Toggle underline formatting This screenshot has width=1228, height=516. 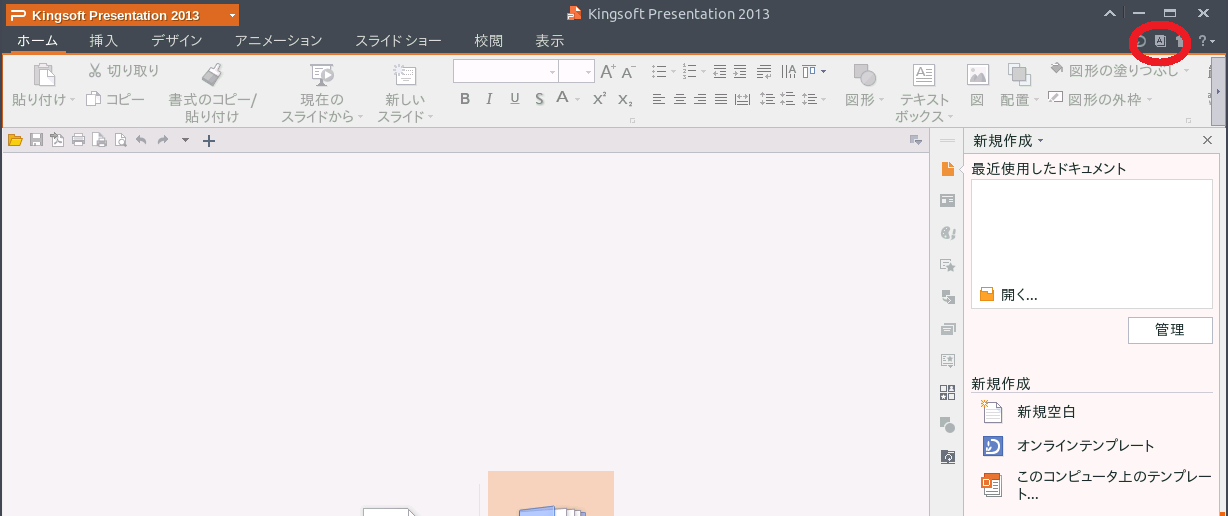(514, 98)
